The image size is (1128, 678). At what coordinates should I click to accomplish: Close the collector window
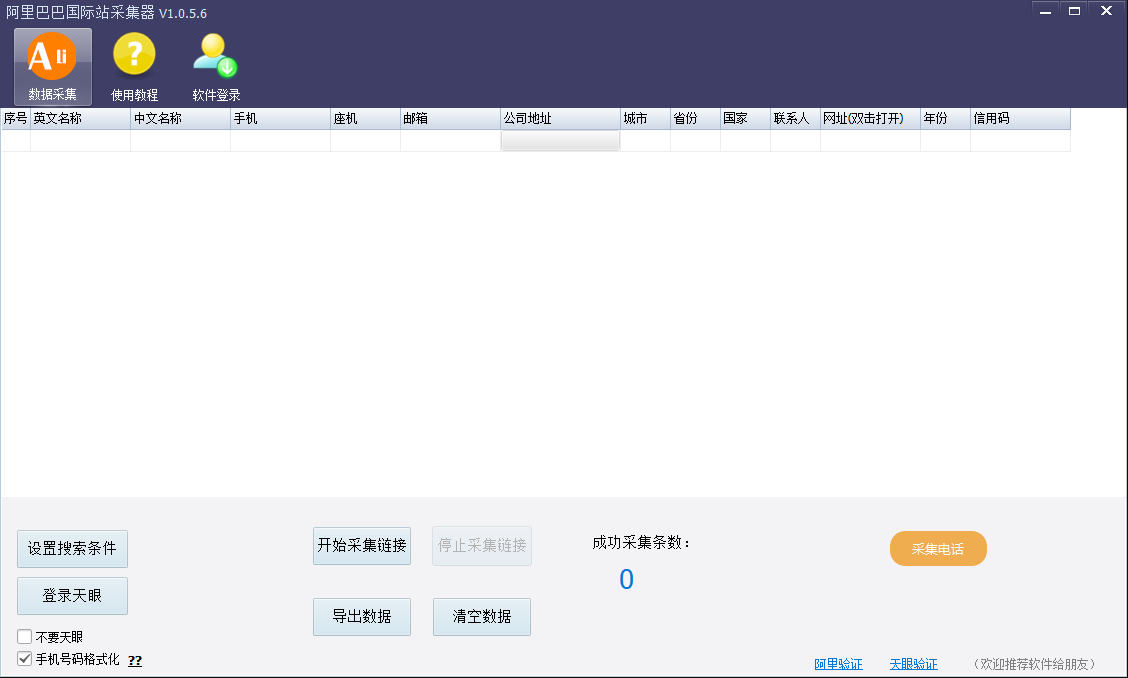point(1106,11)
